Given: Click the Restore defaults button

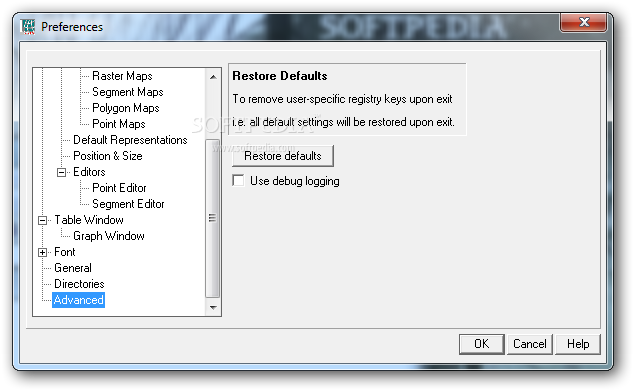Looking at the screenshot, I should (x=283, y=156).
